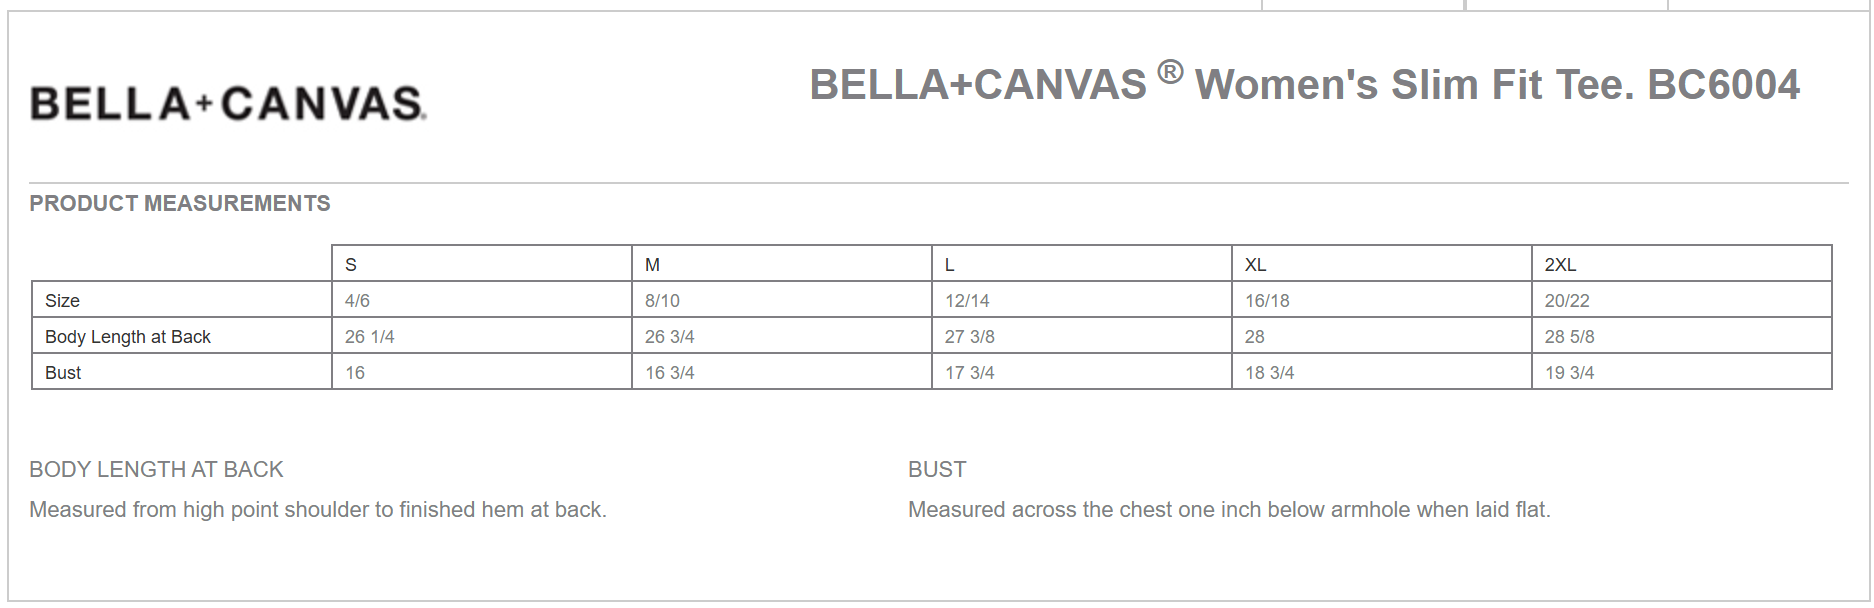Click the BUST description heading
The image size is (1874, 608).
click(x=937, y=470)
